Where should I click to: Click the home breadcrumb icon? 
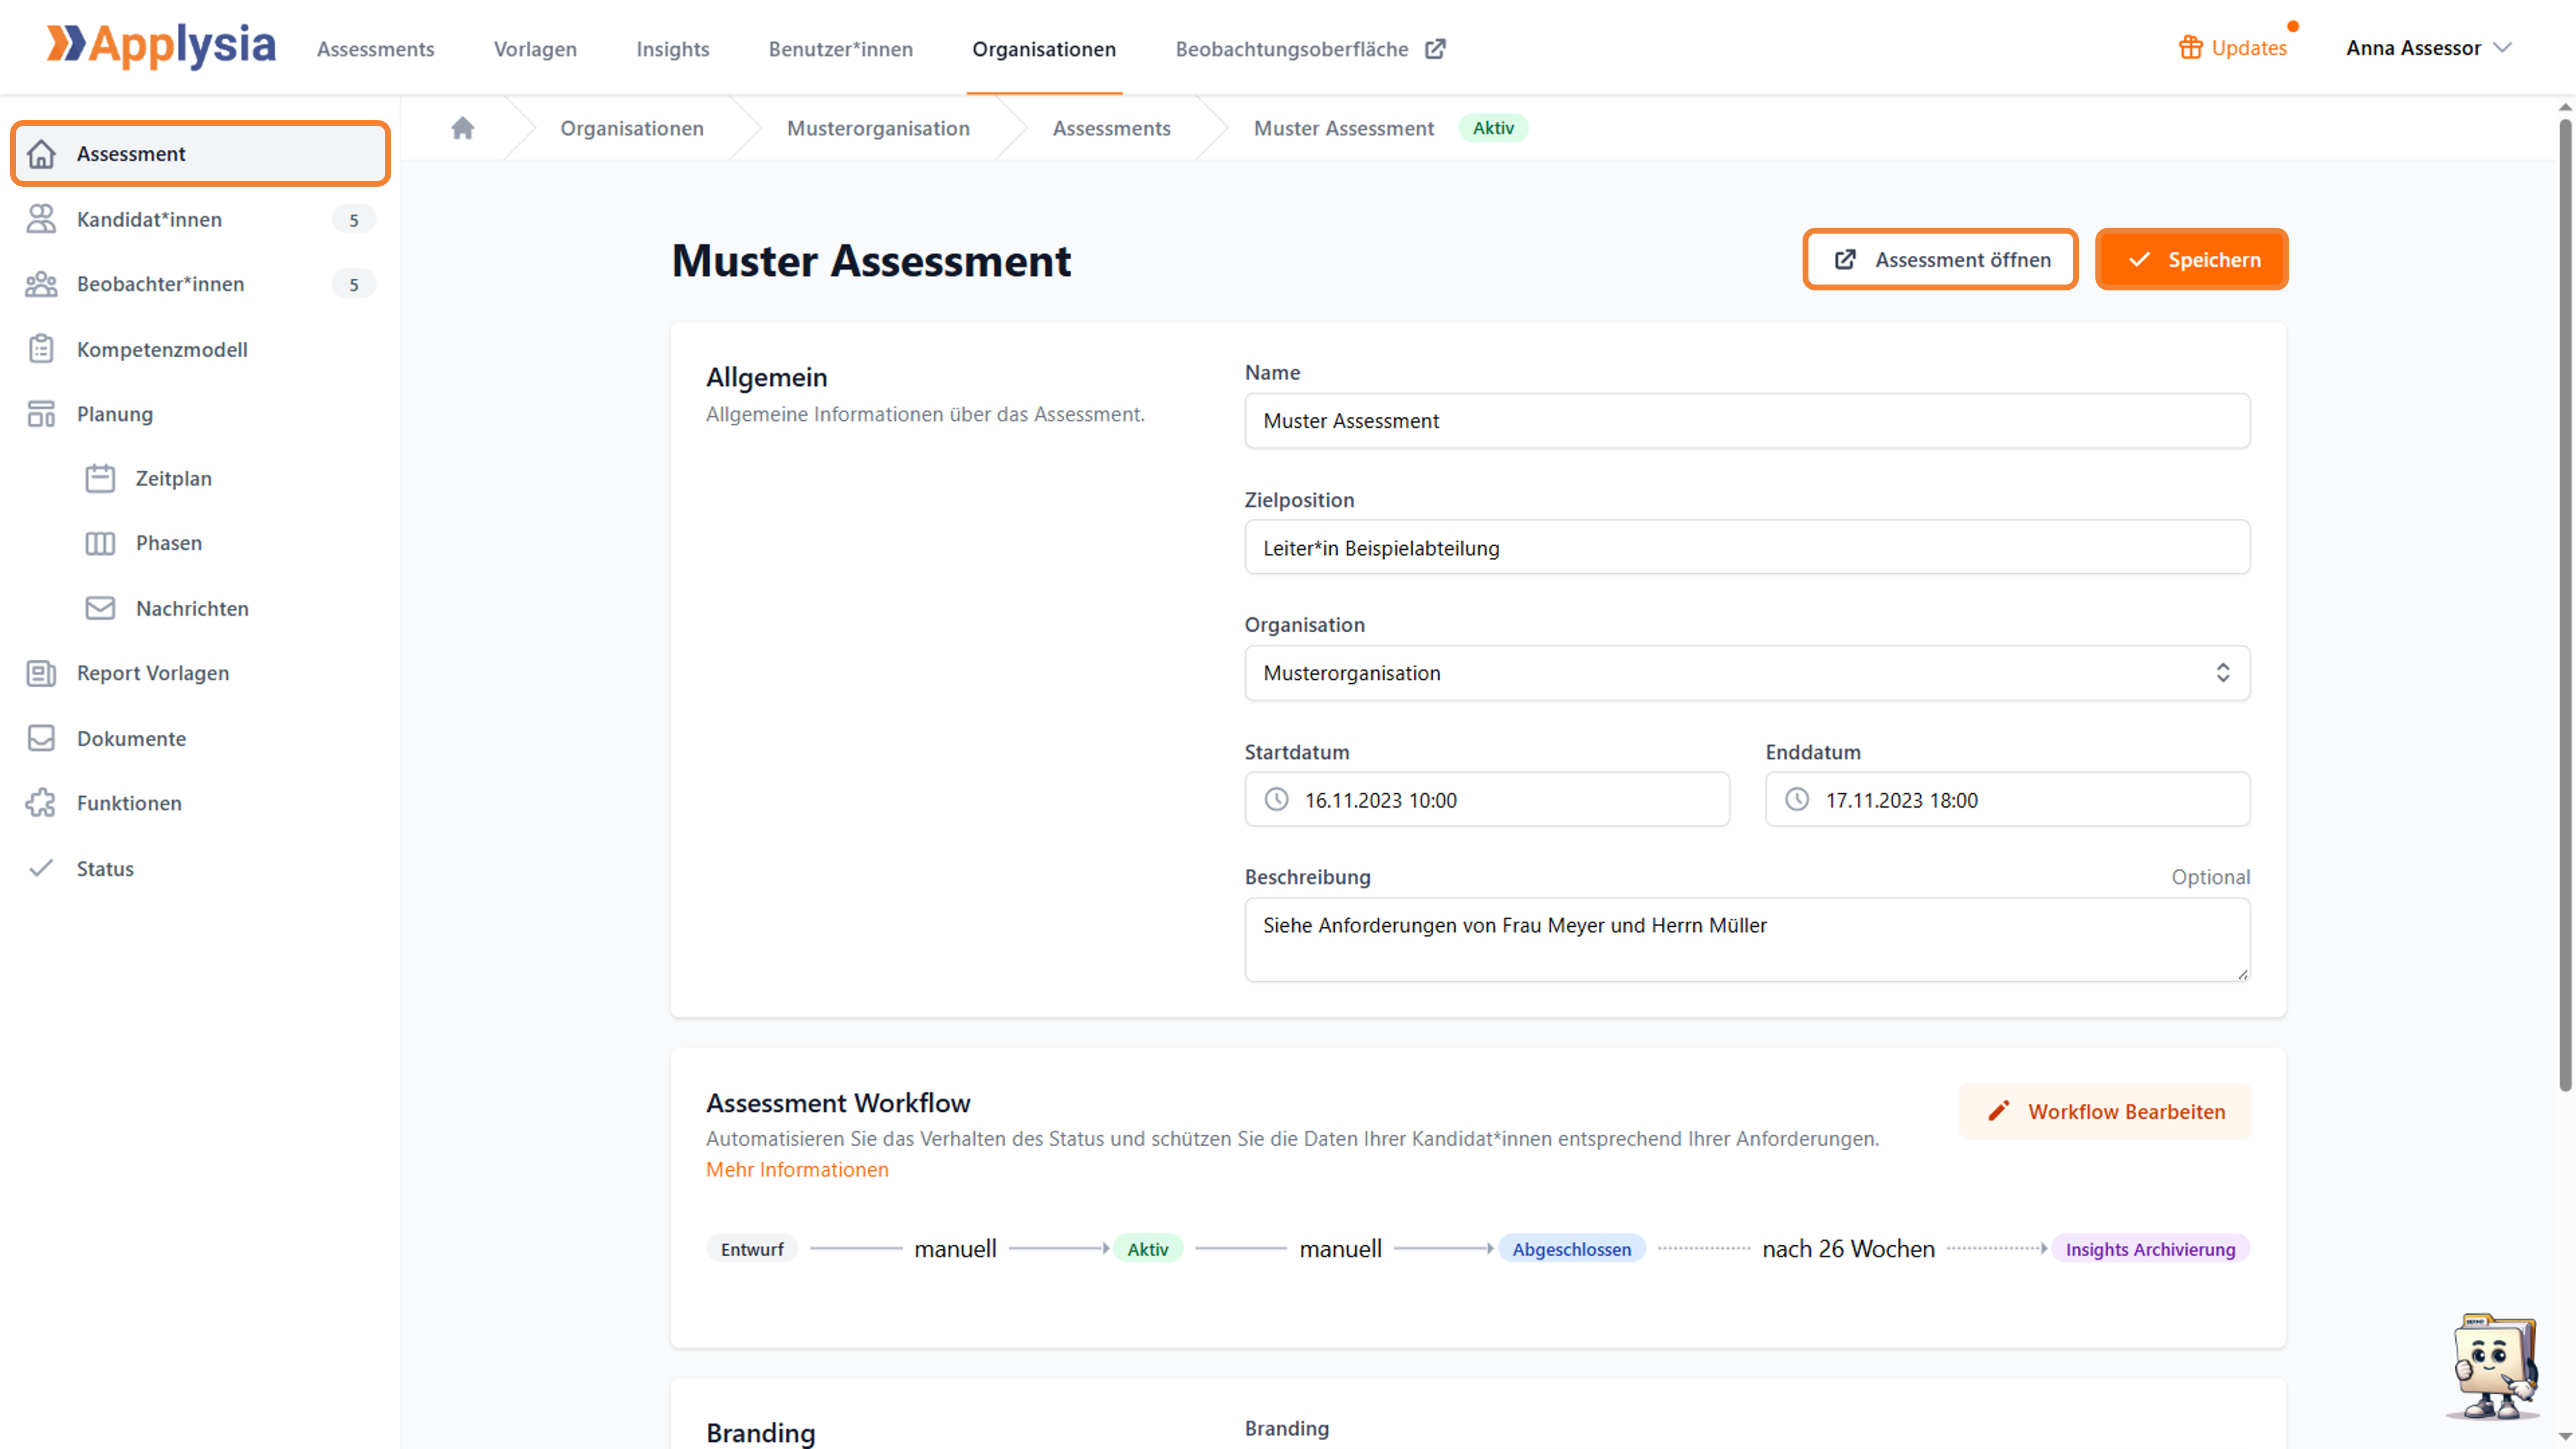[x=462, y=127]
